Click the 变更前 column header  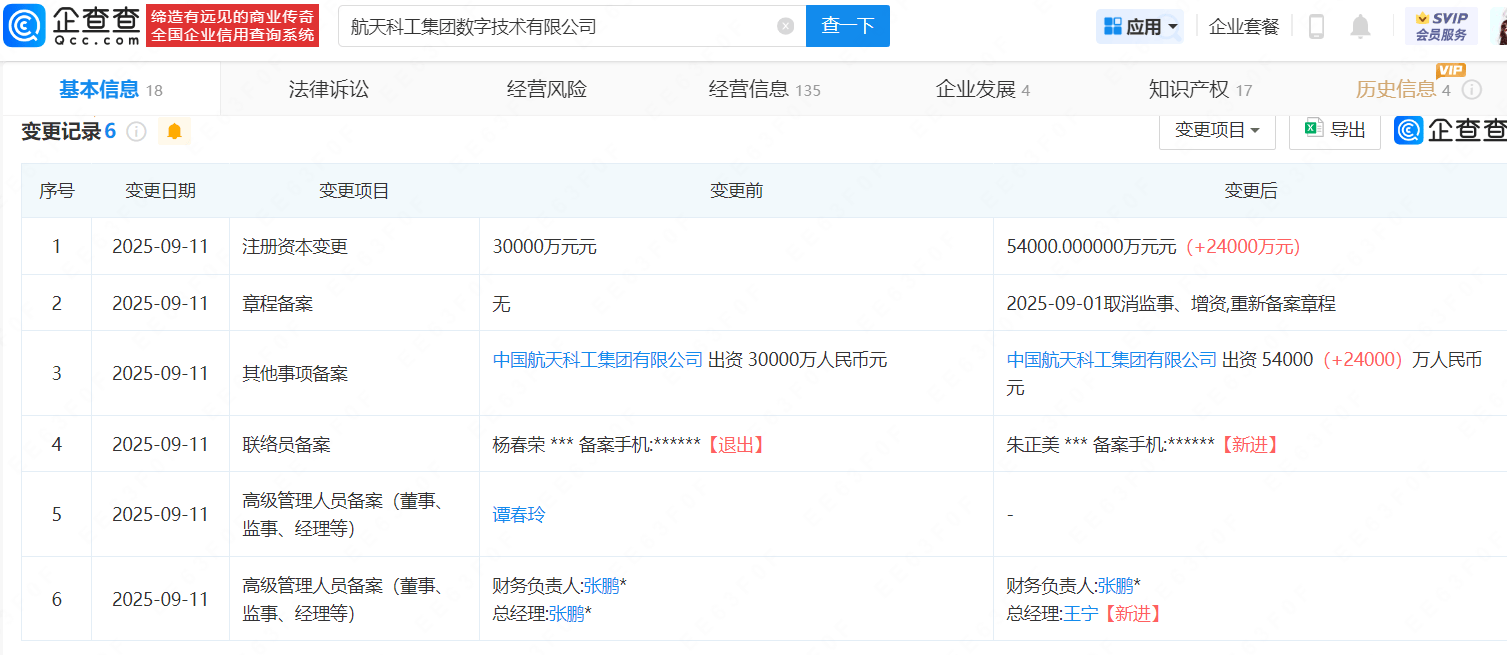pyautogui.click(x=736, y=191)
